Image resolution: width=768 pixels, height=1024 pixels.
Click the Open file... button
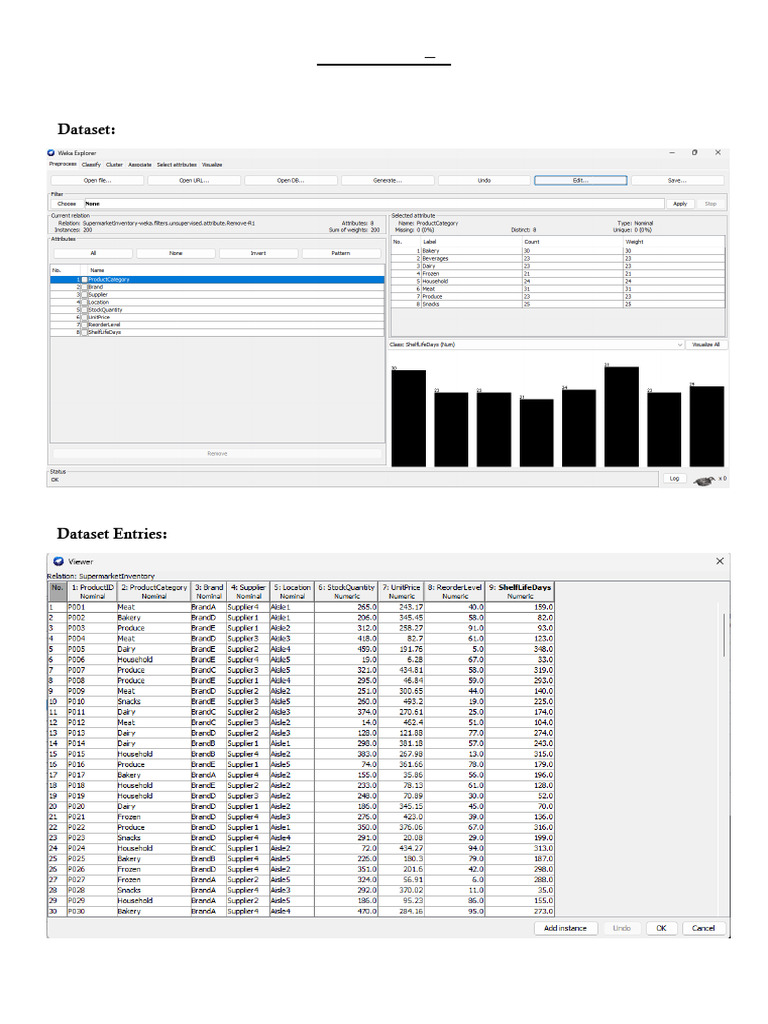point(97,180)
